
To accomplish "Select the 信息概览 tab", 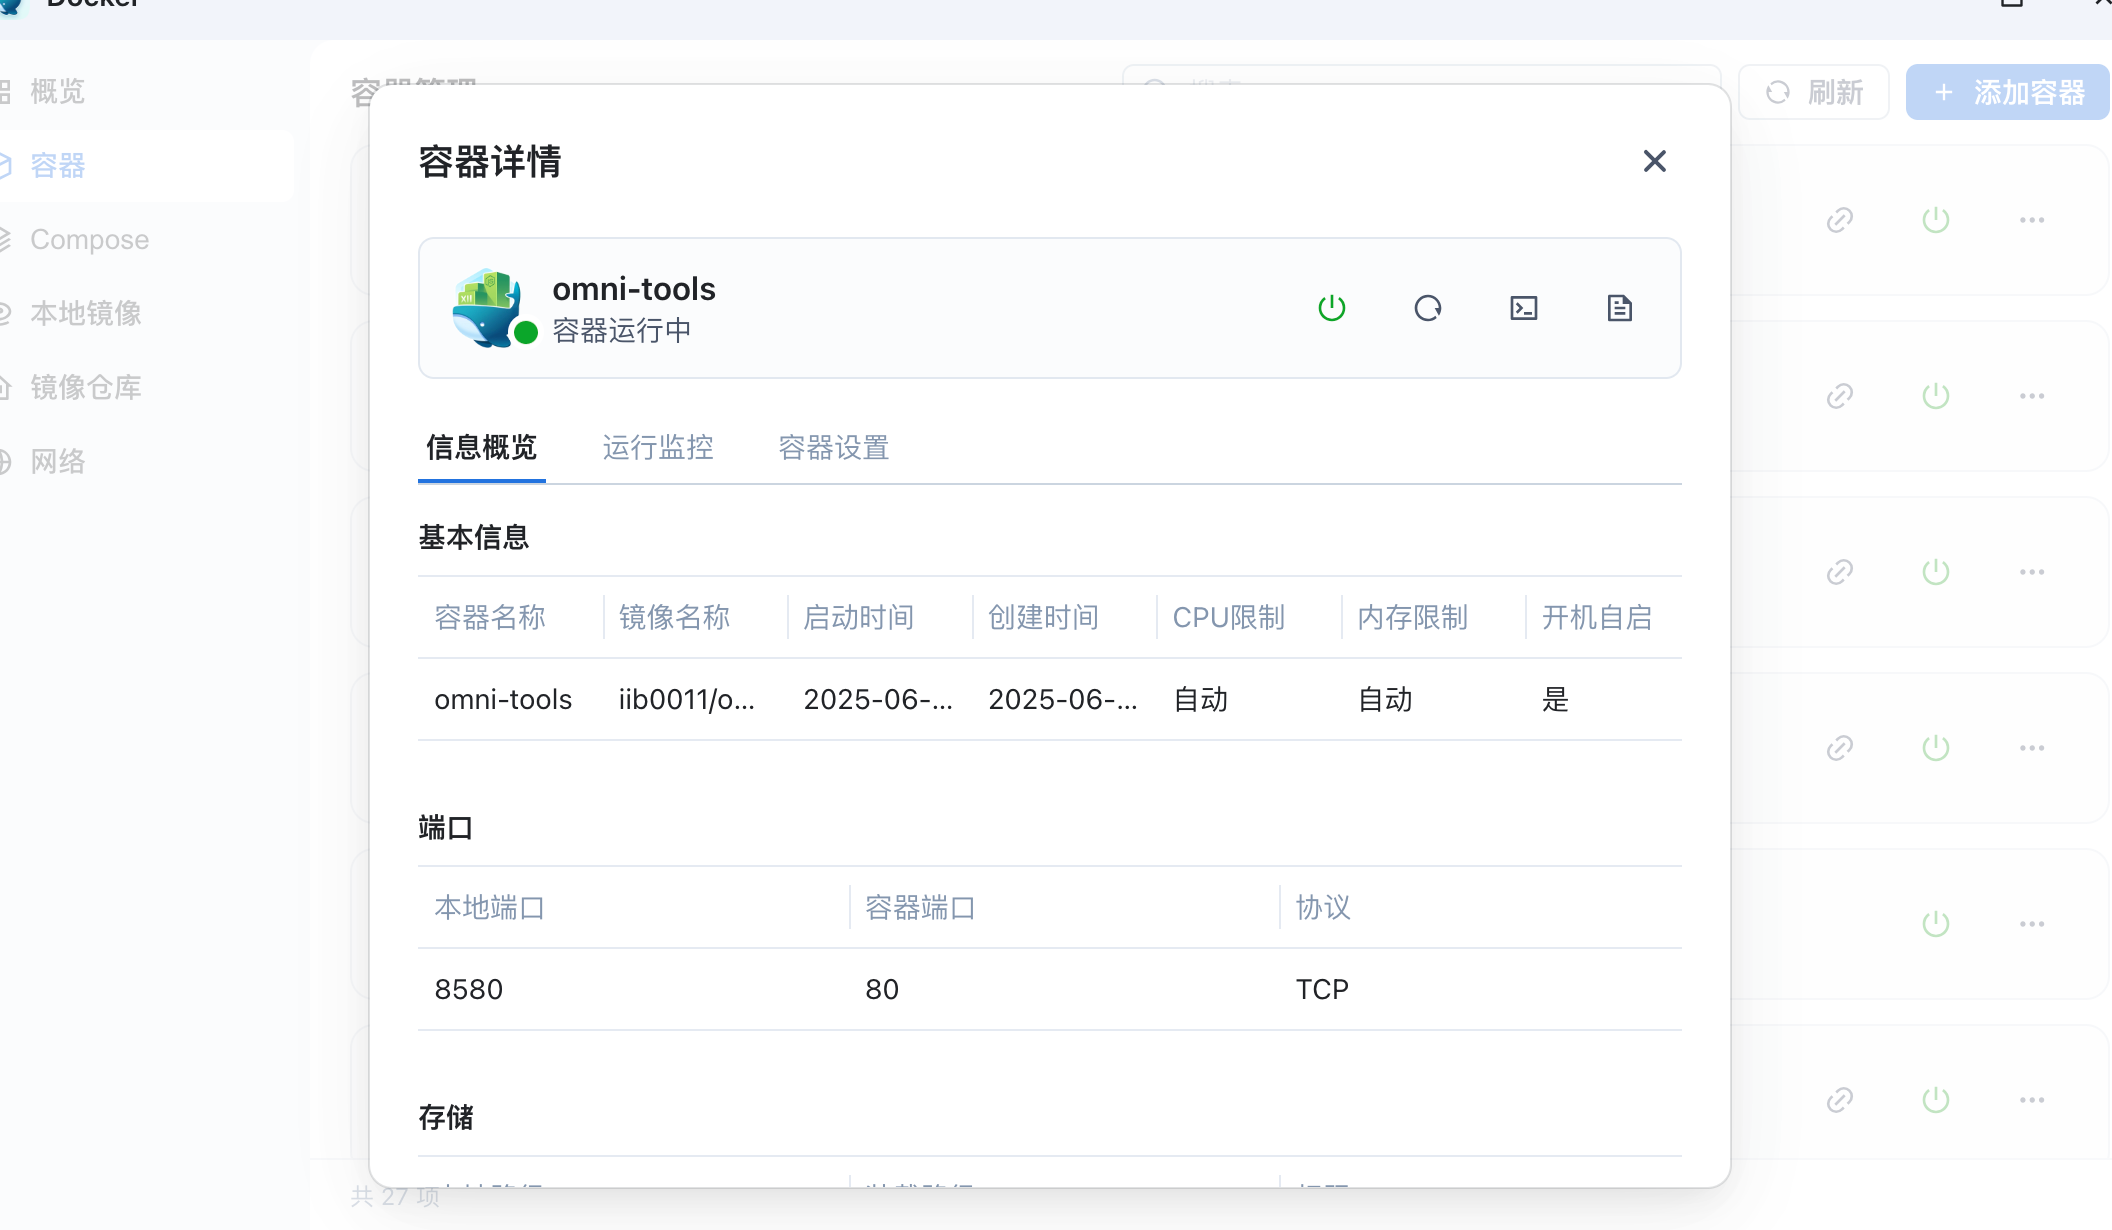I will pos(481,447).
